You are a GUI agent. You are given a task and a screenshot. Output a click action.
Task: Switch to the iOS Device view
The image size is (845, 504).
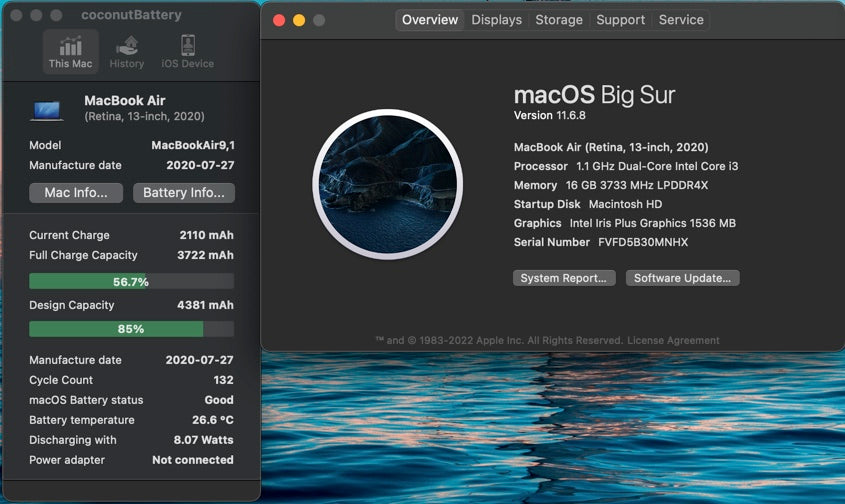point(188,52)
